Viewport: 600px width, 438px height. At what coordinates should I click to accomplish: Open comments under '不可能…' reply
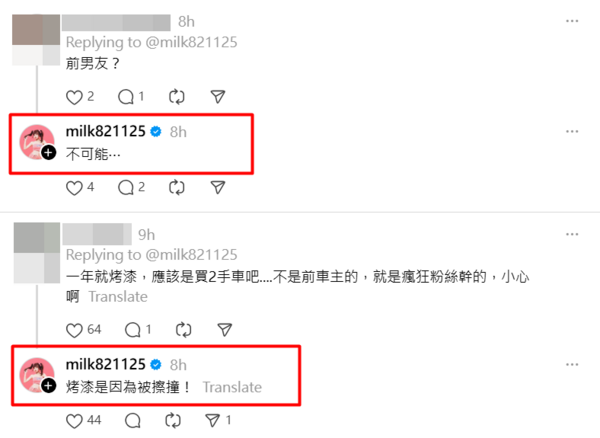(x=126, y=187)
